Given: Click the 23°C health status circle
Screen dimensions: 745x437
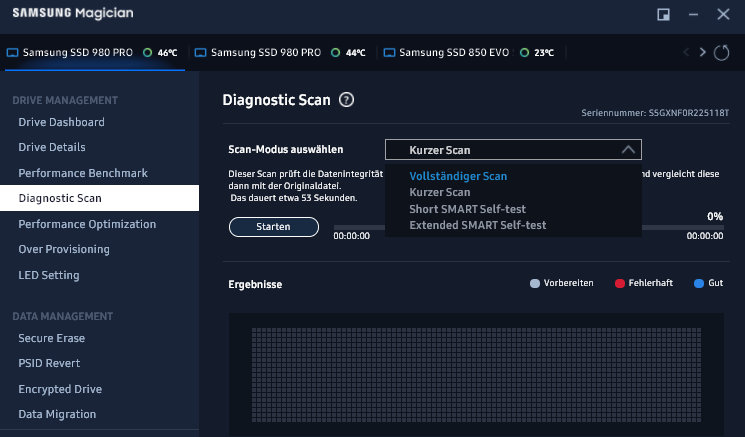Looking at the screenshot, I should click(x=524, y=52).
